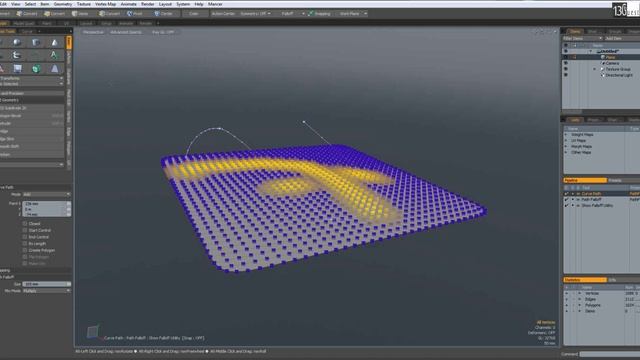Open the Filter Items dropdown
This screenshot has width=640, height=360.
coord(582,38)
